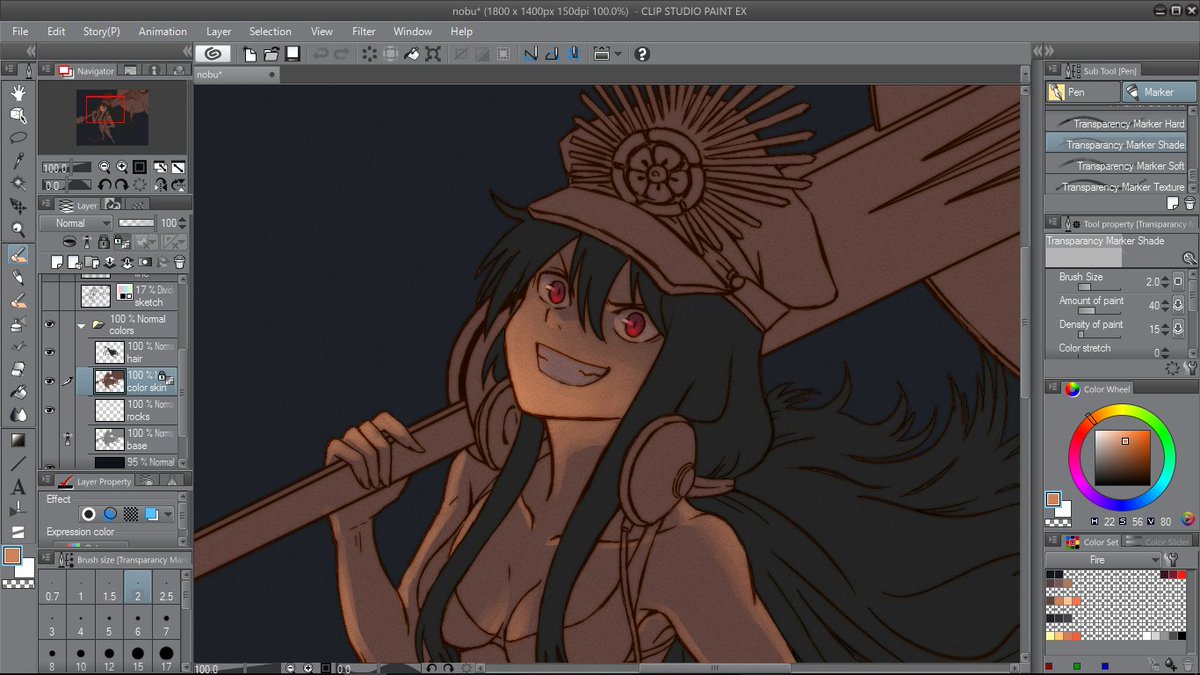Viewport: 1200px width, 675px height.
Task: Toggle Lock layer in Layer panel
Action: pyautogui.click(x=103, y=242)
